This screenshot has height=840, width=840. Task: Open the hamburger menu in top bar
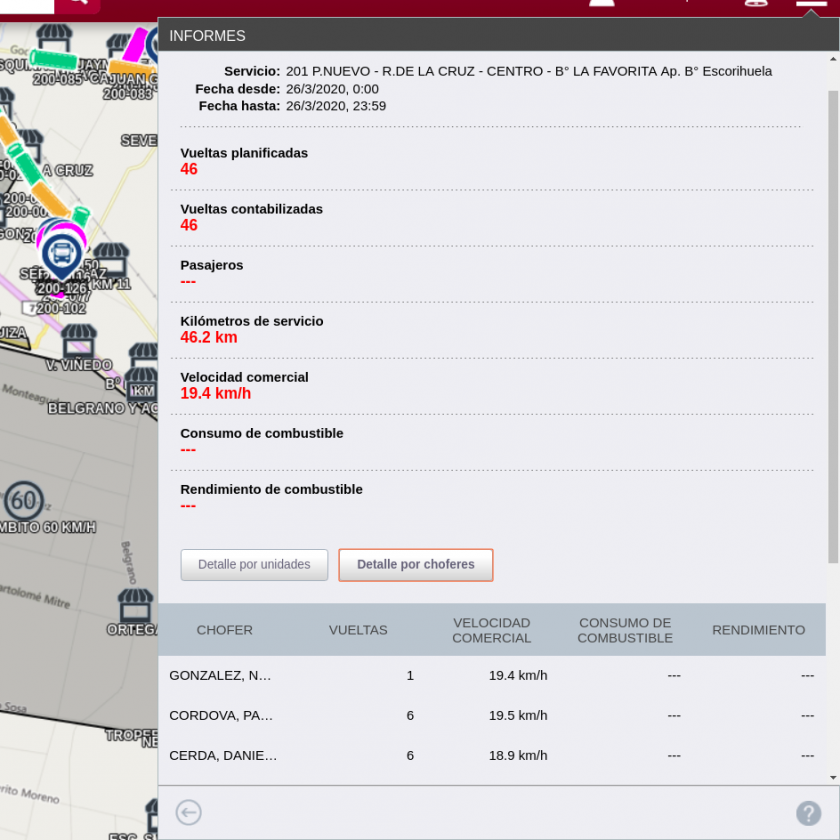(x=811, y=4)
